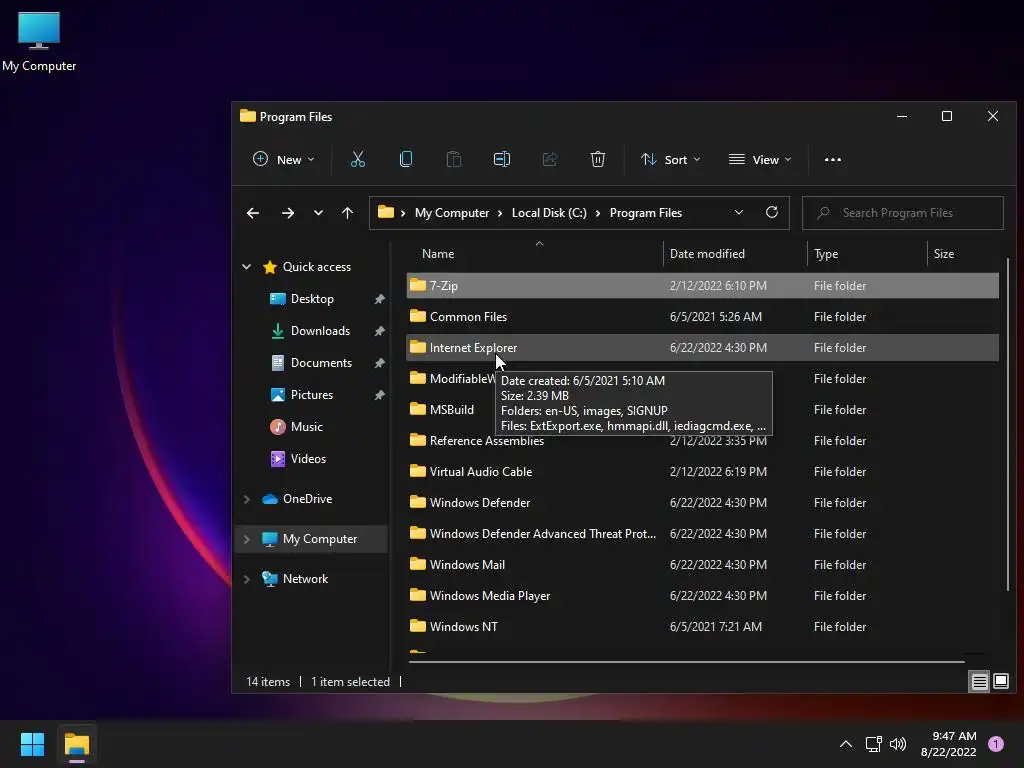Click the 7-Zip folder icon
Viewport: 1024px width, 768px height.
[417, 285]
